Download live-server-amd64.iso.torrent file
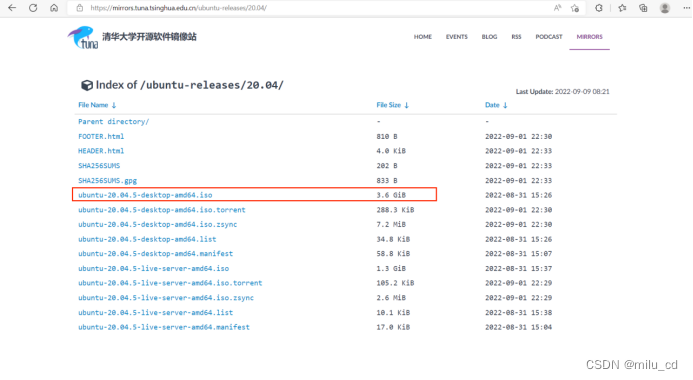Image resolution: width=693 pixels, height=380 pixels. [170, 283]
